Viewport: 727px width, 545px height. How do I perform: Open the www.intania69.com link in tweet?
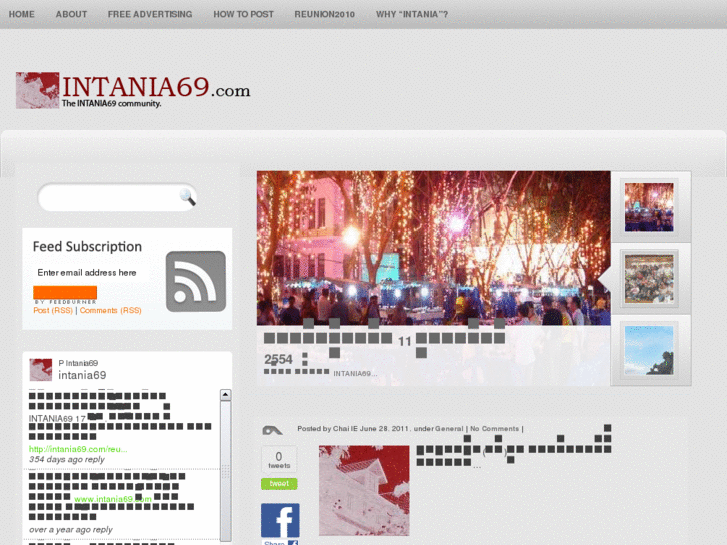(x=113, y=499)
